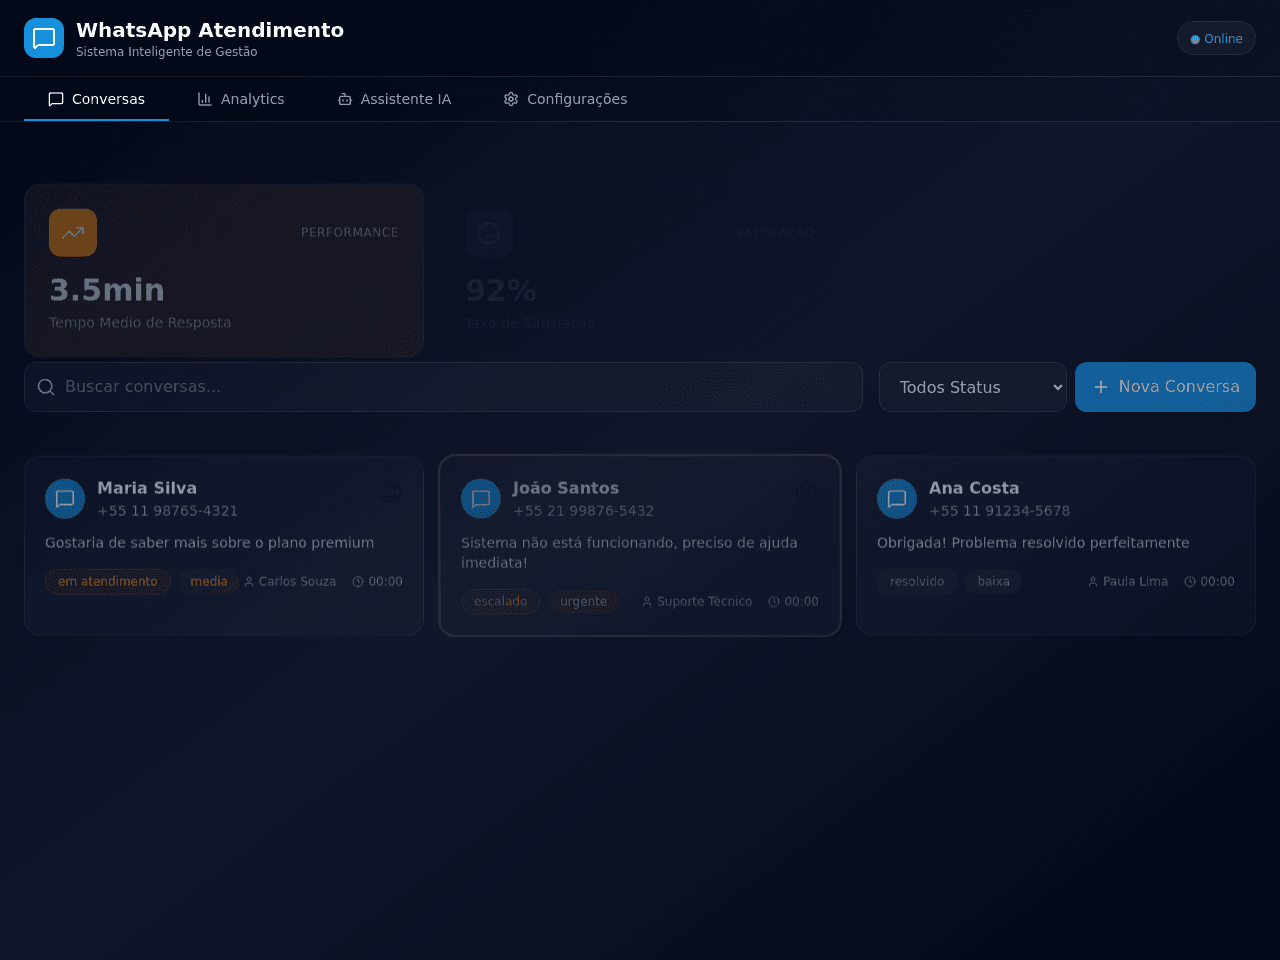Click the agent icon beside Suporte Técnico

coord(647,602)
